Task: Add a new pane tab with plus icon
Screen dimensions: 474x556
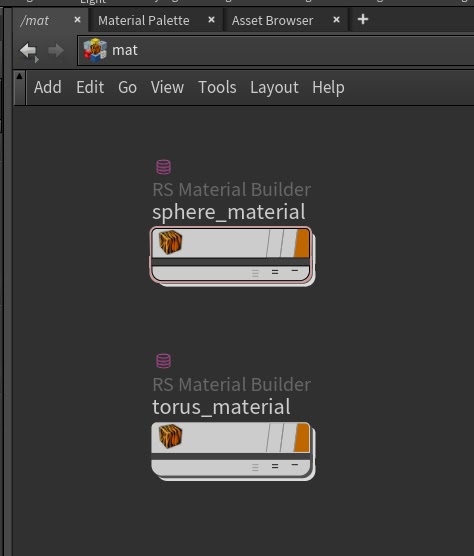Action: pos(363,20)
